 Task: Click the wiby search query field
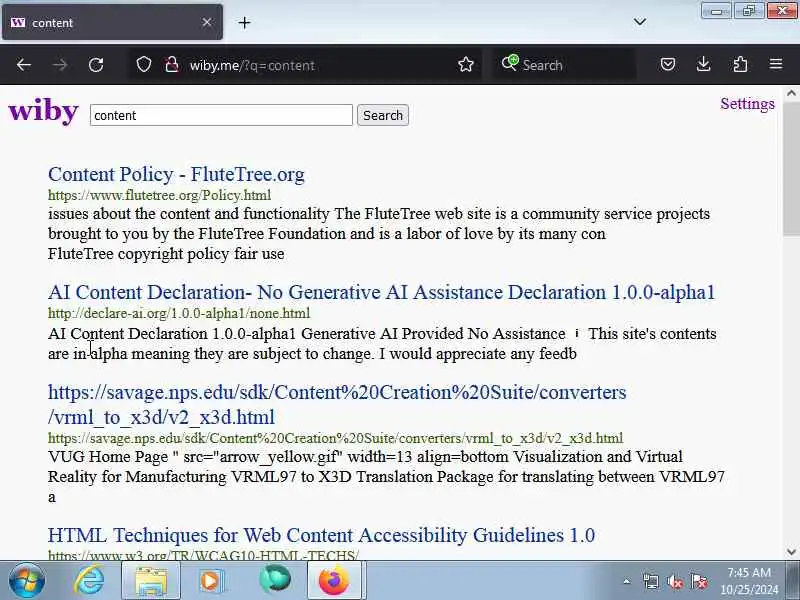point(221,115)
